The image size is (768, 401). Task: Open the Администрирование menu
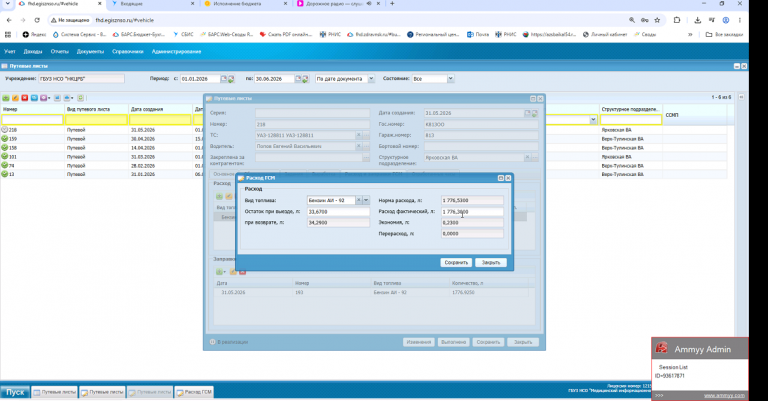pyautogui.click(x=176, y=51)
